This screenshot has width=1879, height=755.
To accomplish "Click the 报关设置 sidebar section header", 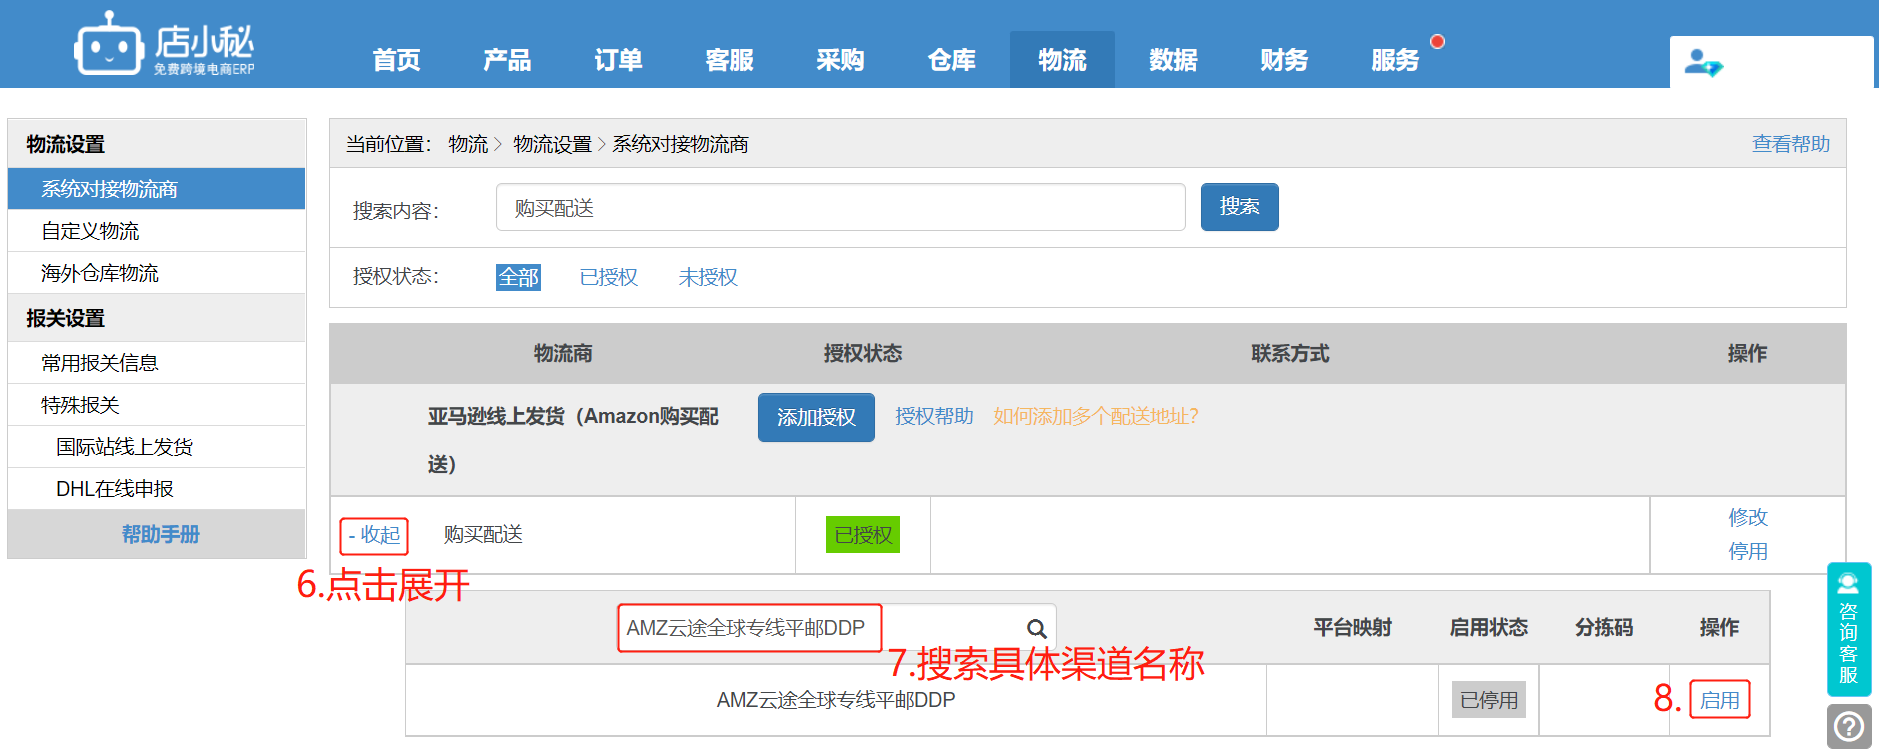I will pyautogui.click(x=156, y=318).
